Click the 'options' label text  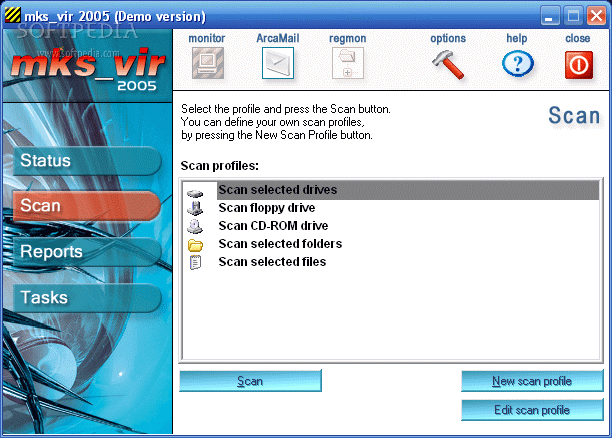point(448,38)
